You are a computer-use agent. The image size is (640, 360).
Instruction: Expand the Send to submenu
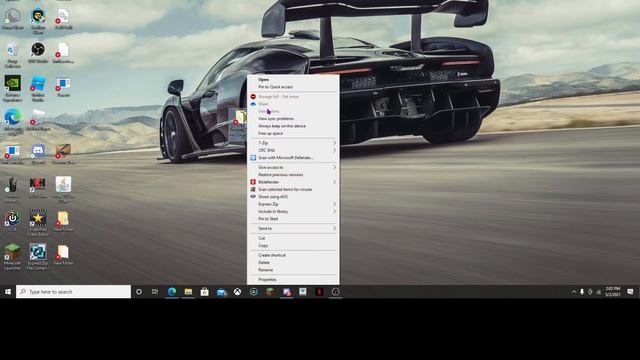pos(293,229)
